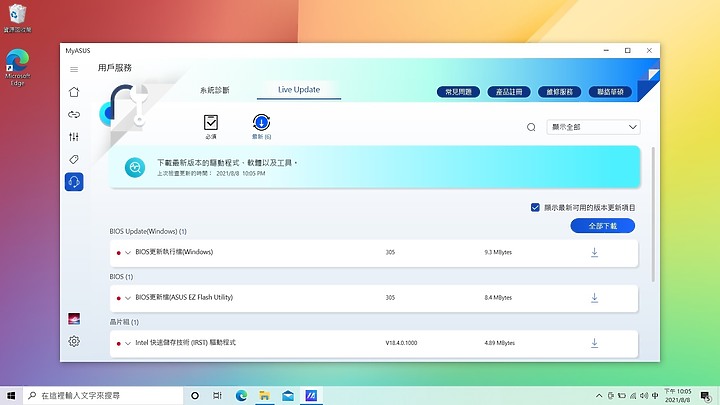Click the 晶片組 (1) section heading
Screen dimensions: 720x405
[x=124, y=322]
